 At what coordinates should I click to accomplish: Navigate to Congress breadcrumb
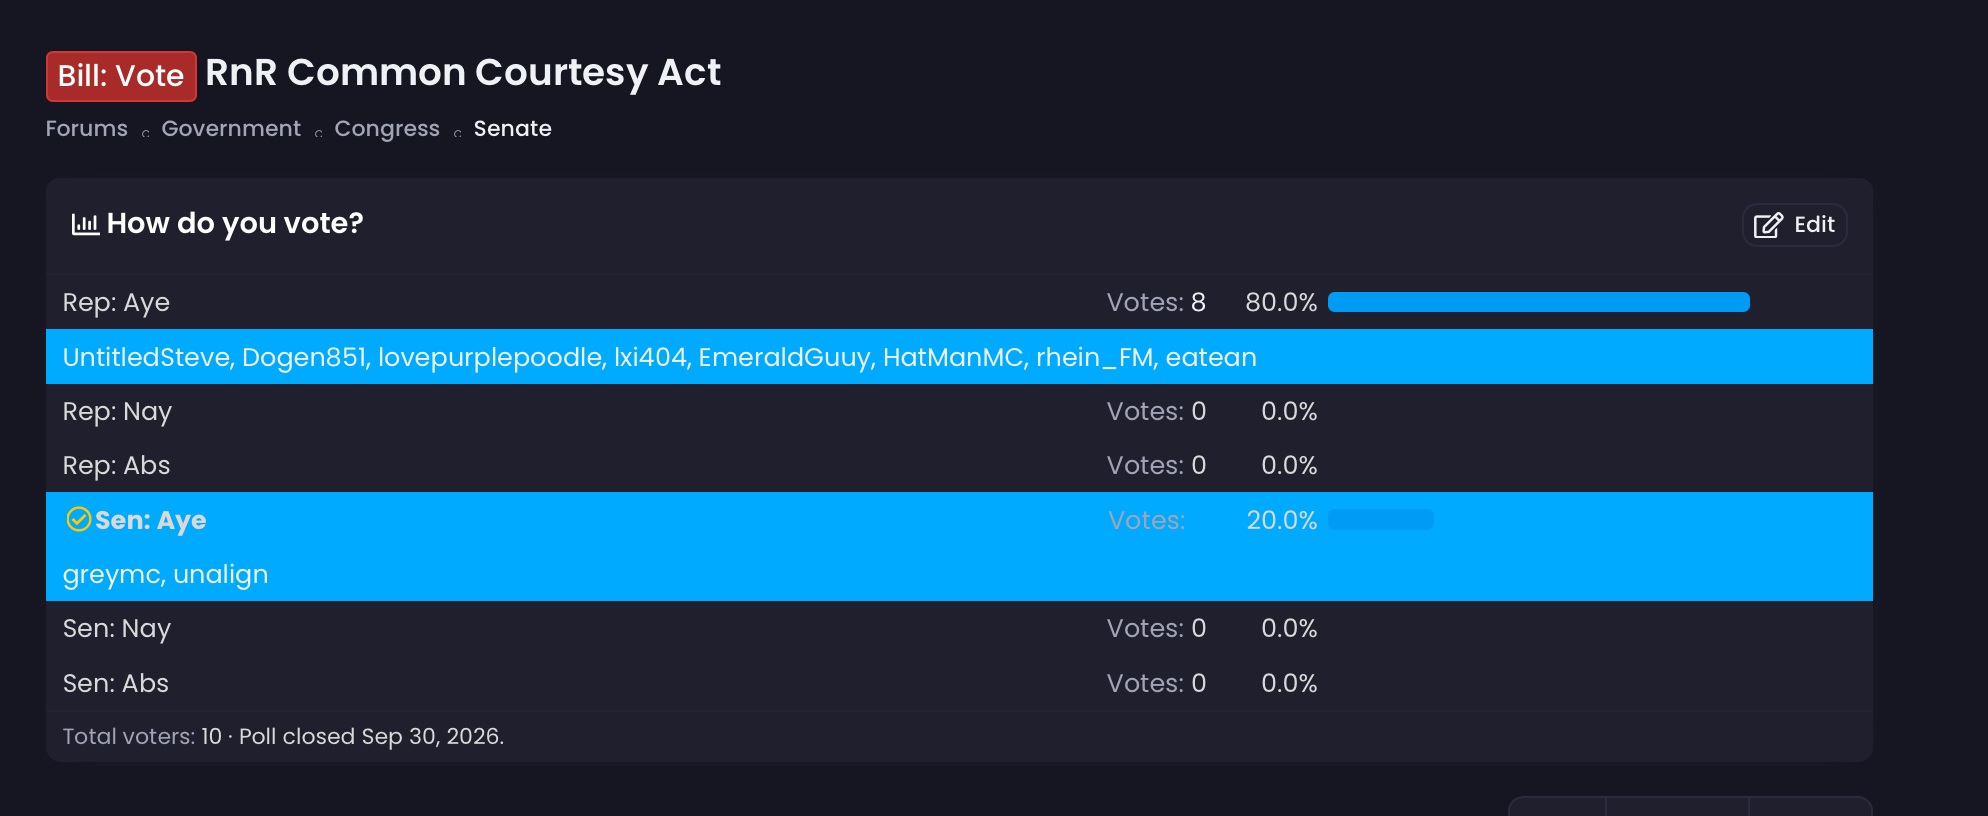click(x=387, y=129)
